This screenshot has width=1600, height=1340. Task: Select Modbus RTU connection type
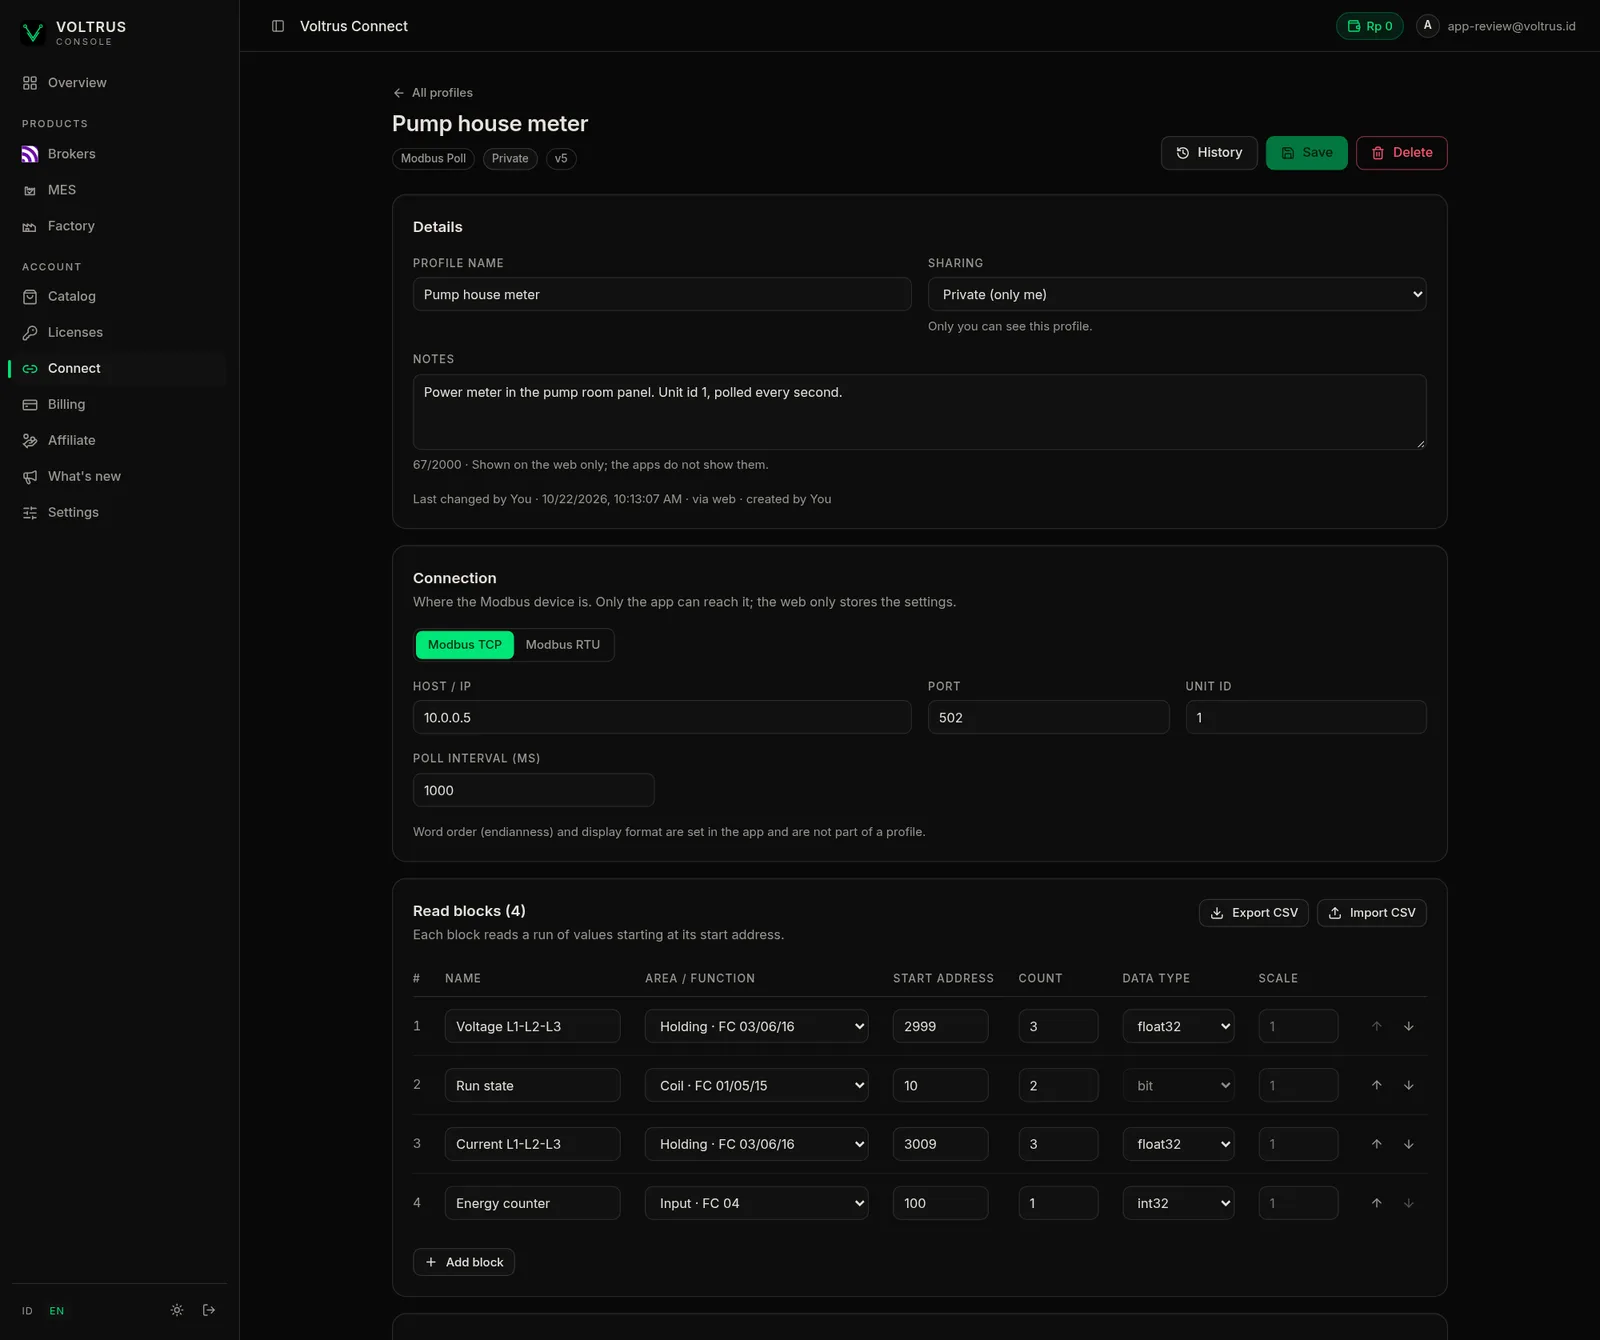[563, 645]
